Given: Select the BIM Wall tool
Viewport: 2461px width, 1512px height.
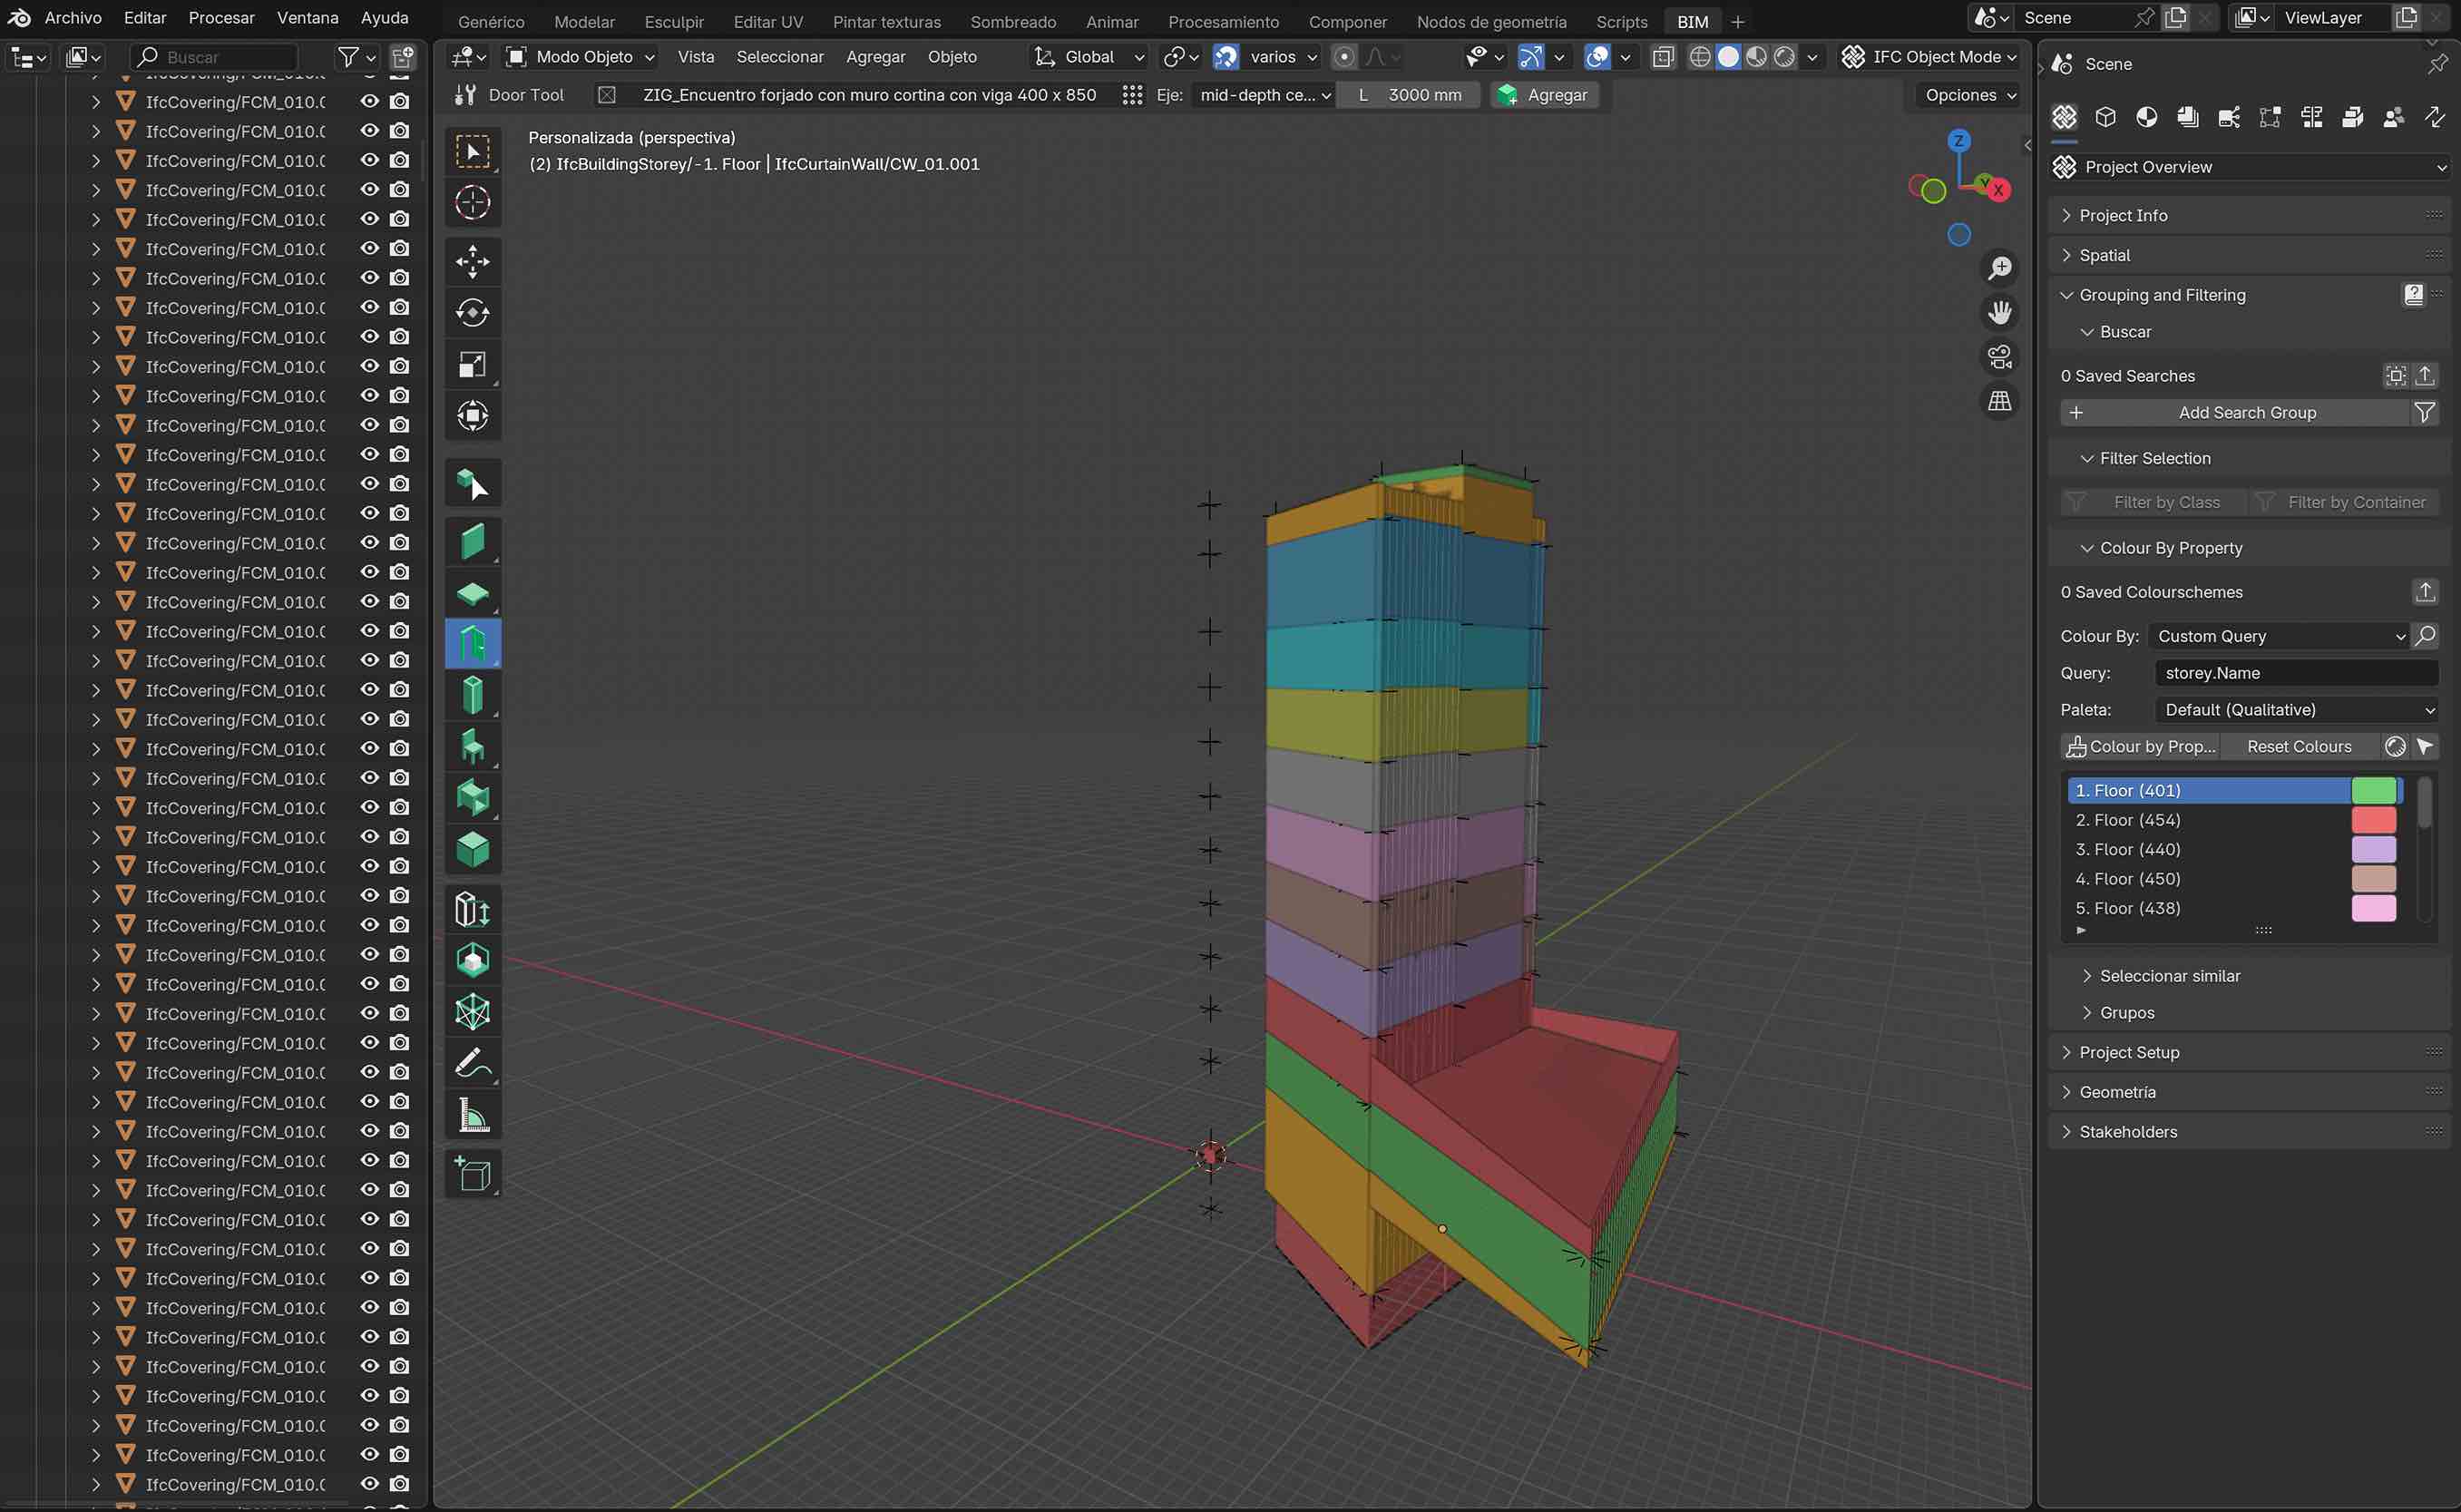Looking at the screenshot, I should pos(473,542).
